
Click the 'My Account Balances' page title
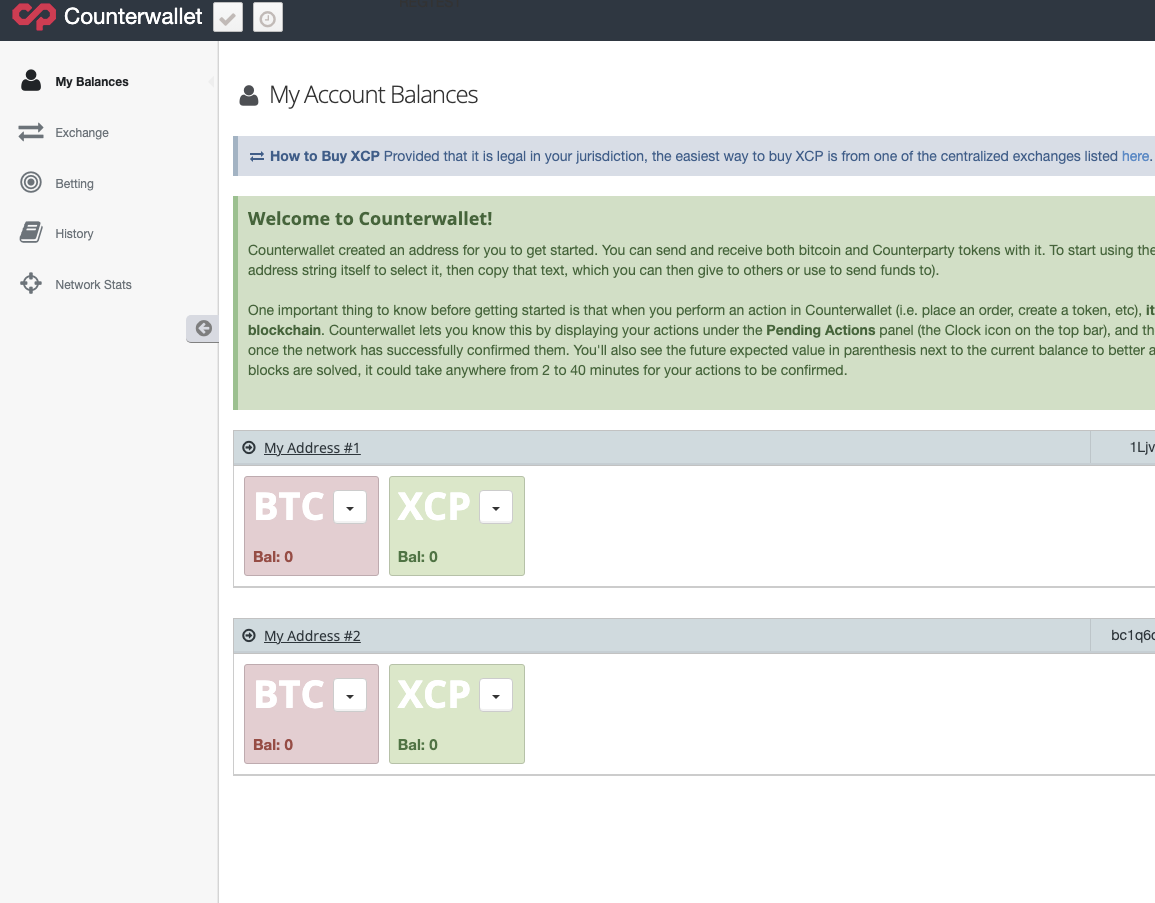(373, 95)
